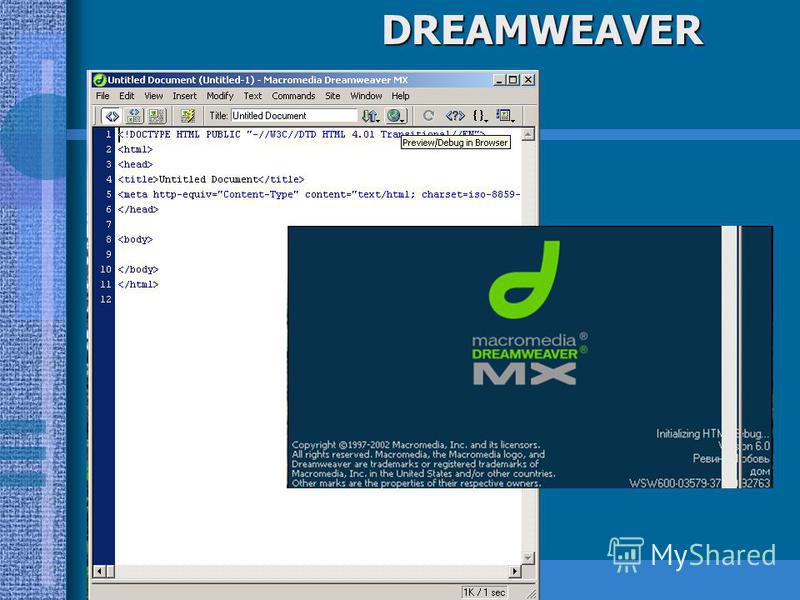Image resolution: width=800 pixels, height=600 pixels.
Task: Open the Window menu
Action: [x=366, y=96]
